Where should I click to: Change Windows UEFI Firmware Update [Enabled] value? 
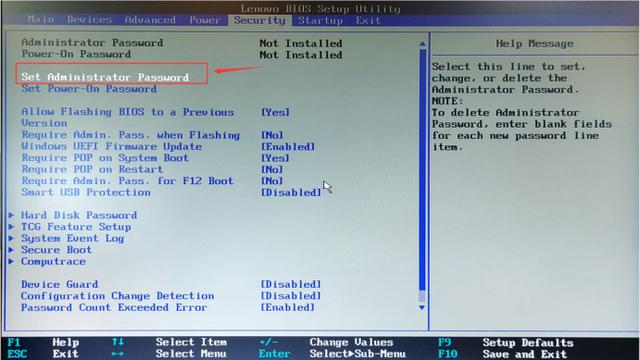click(288, 147)
